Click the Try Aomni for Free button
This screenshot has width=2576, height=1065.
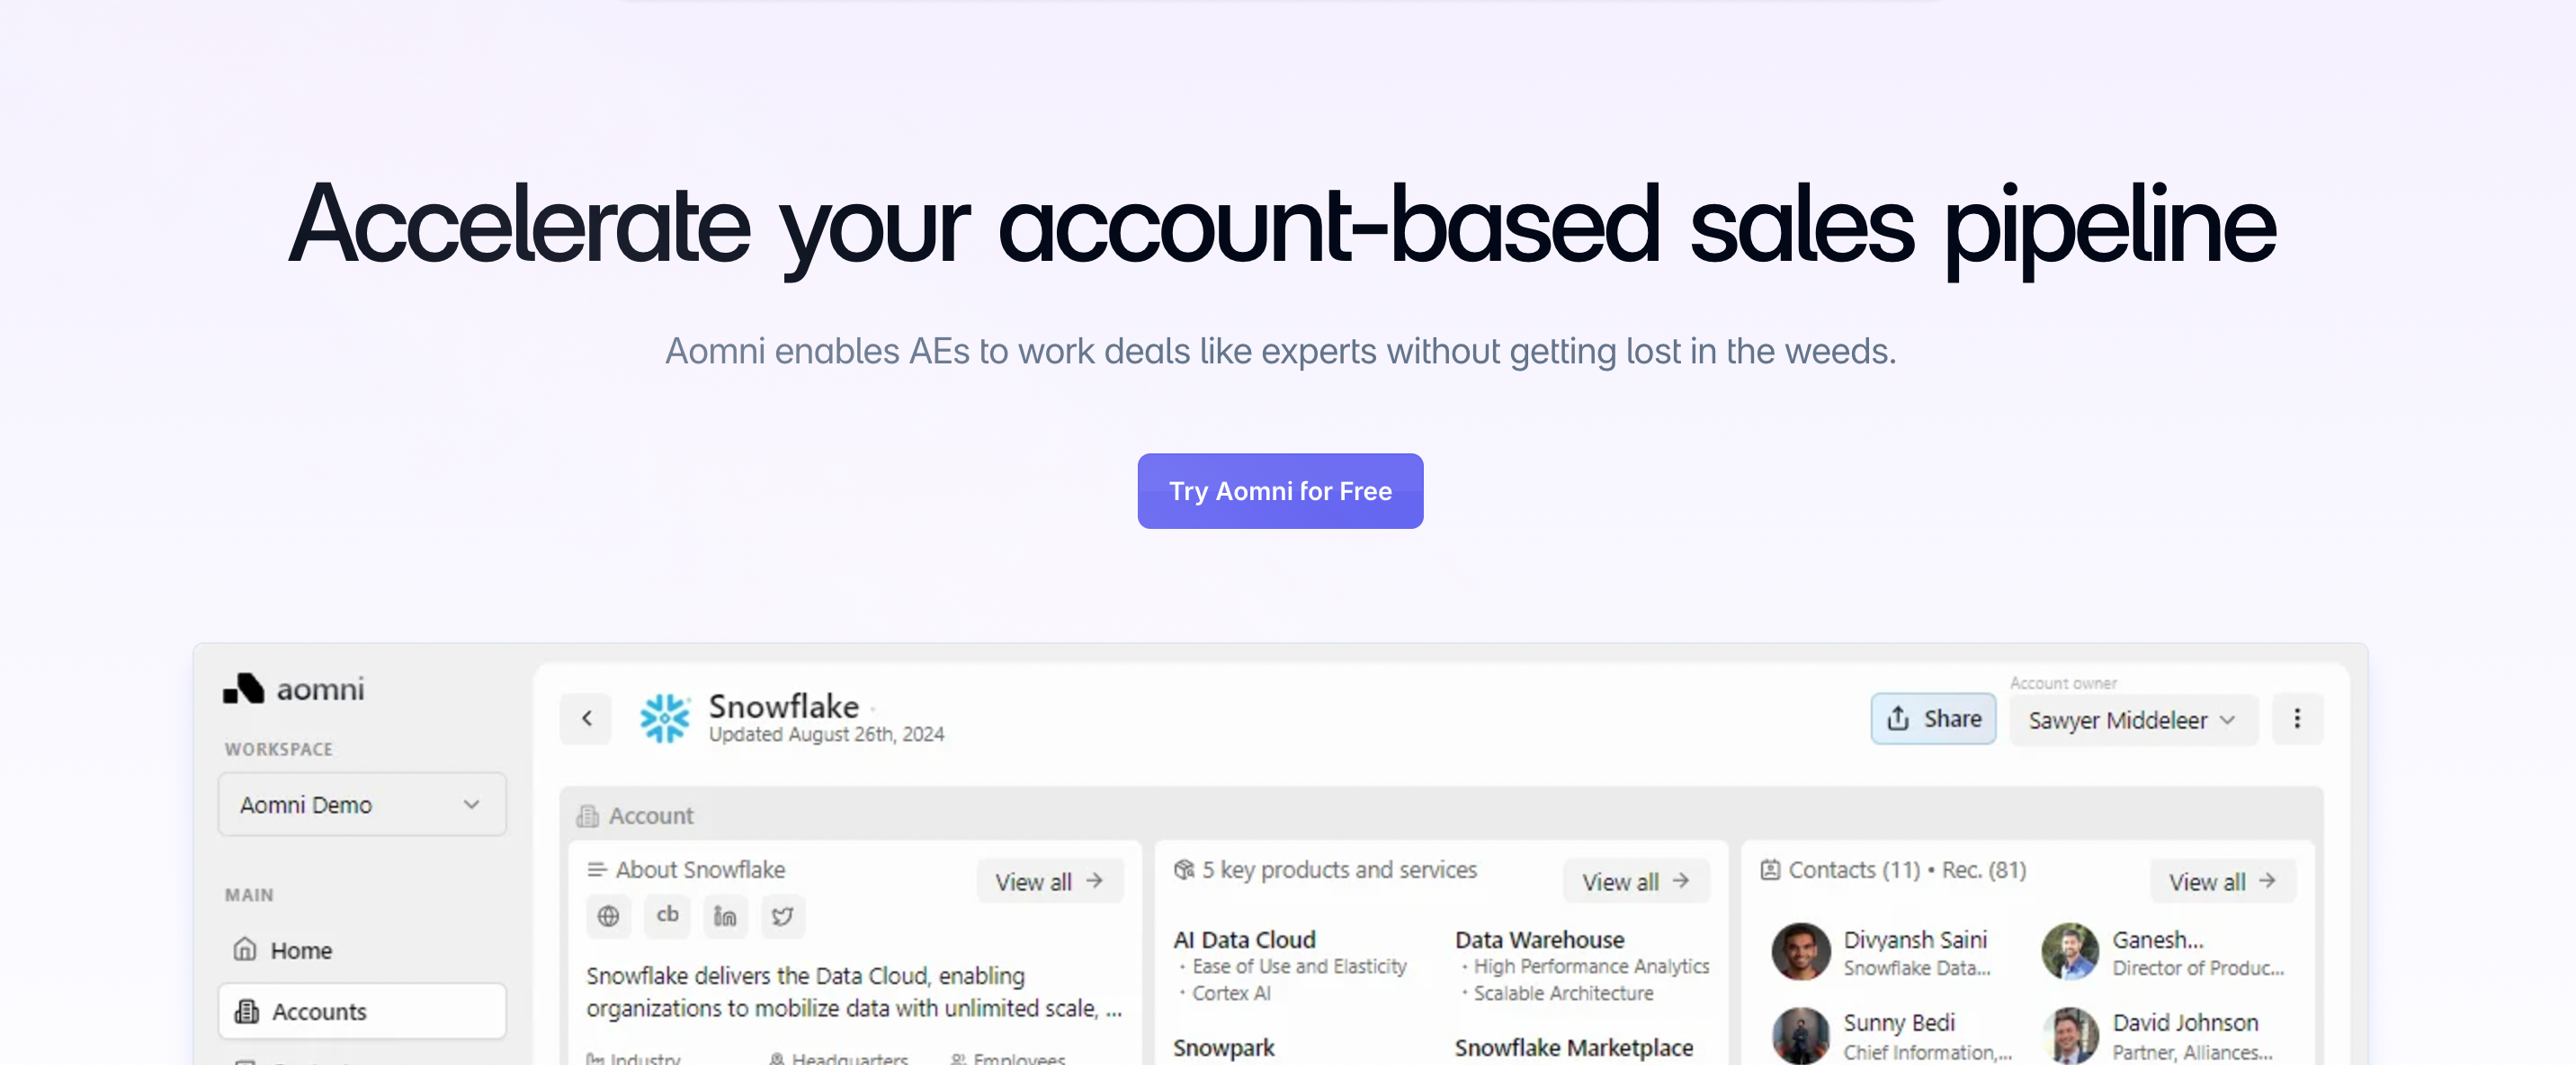pos(1280,490)
